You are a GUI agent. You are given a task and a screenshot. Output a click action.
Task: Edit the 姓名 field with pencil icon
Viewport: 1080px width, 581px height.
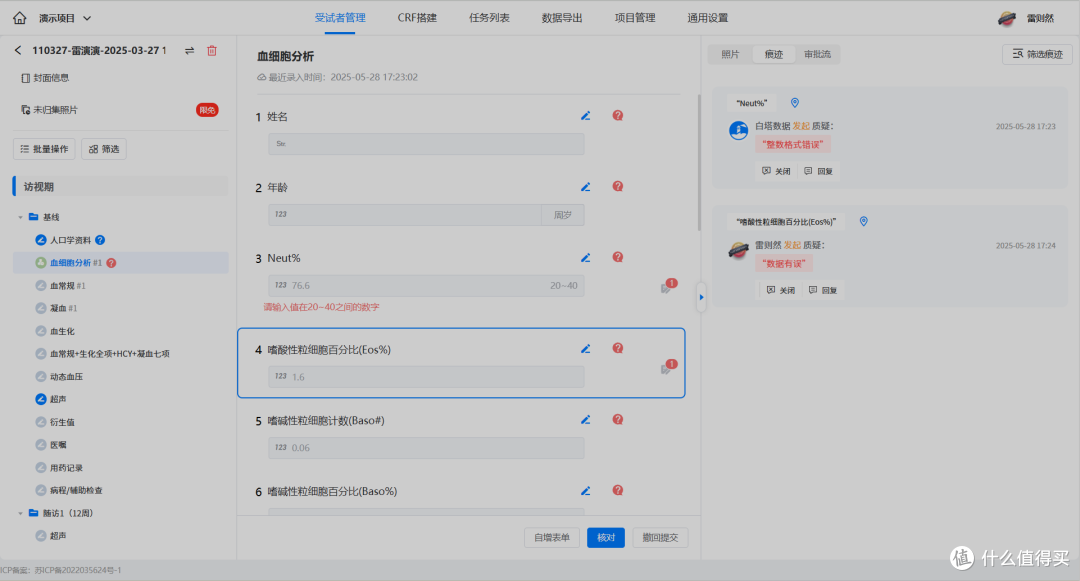pos(585,116)
